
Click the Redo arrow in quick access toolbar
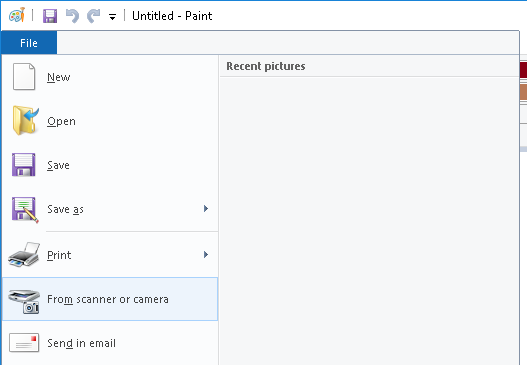point(93,16)
